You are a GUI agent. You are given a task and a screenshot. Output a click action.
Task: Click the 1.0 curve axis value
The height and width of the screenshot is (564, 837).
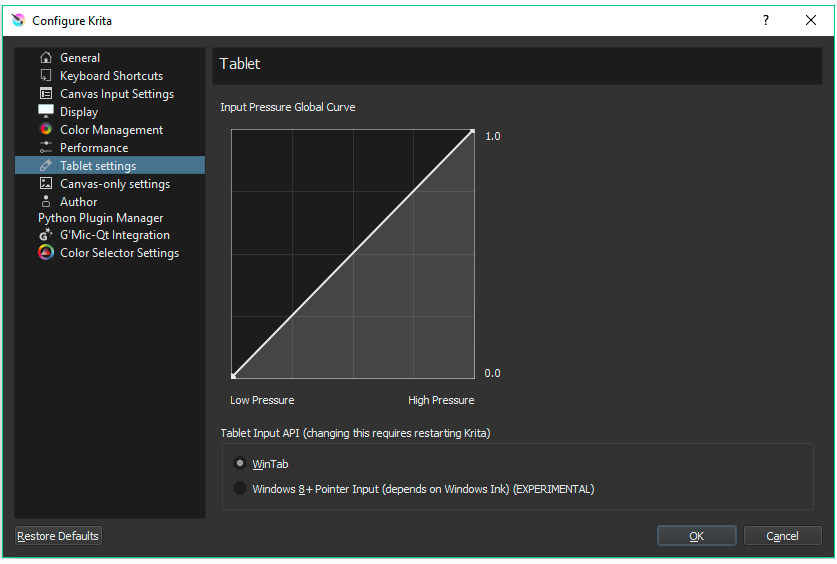click(493, 137)
